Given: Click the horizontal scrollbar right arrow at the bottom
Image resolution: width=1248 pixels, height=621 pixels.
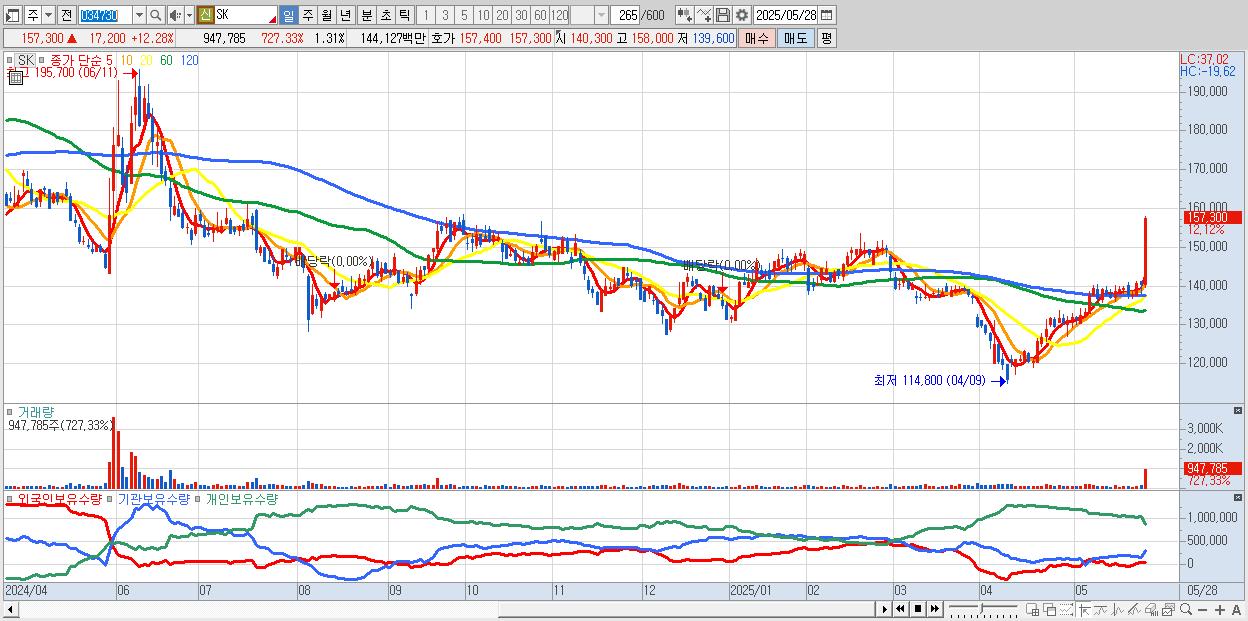Looking at the screenshot, I should 885,609.
